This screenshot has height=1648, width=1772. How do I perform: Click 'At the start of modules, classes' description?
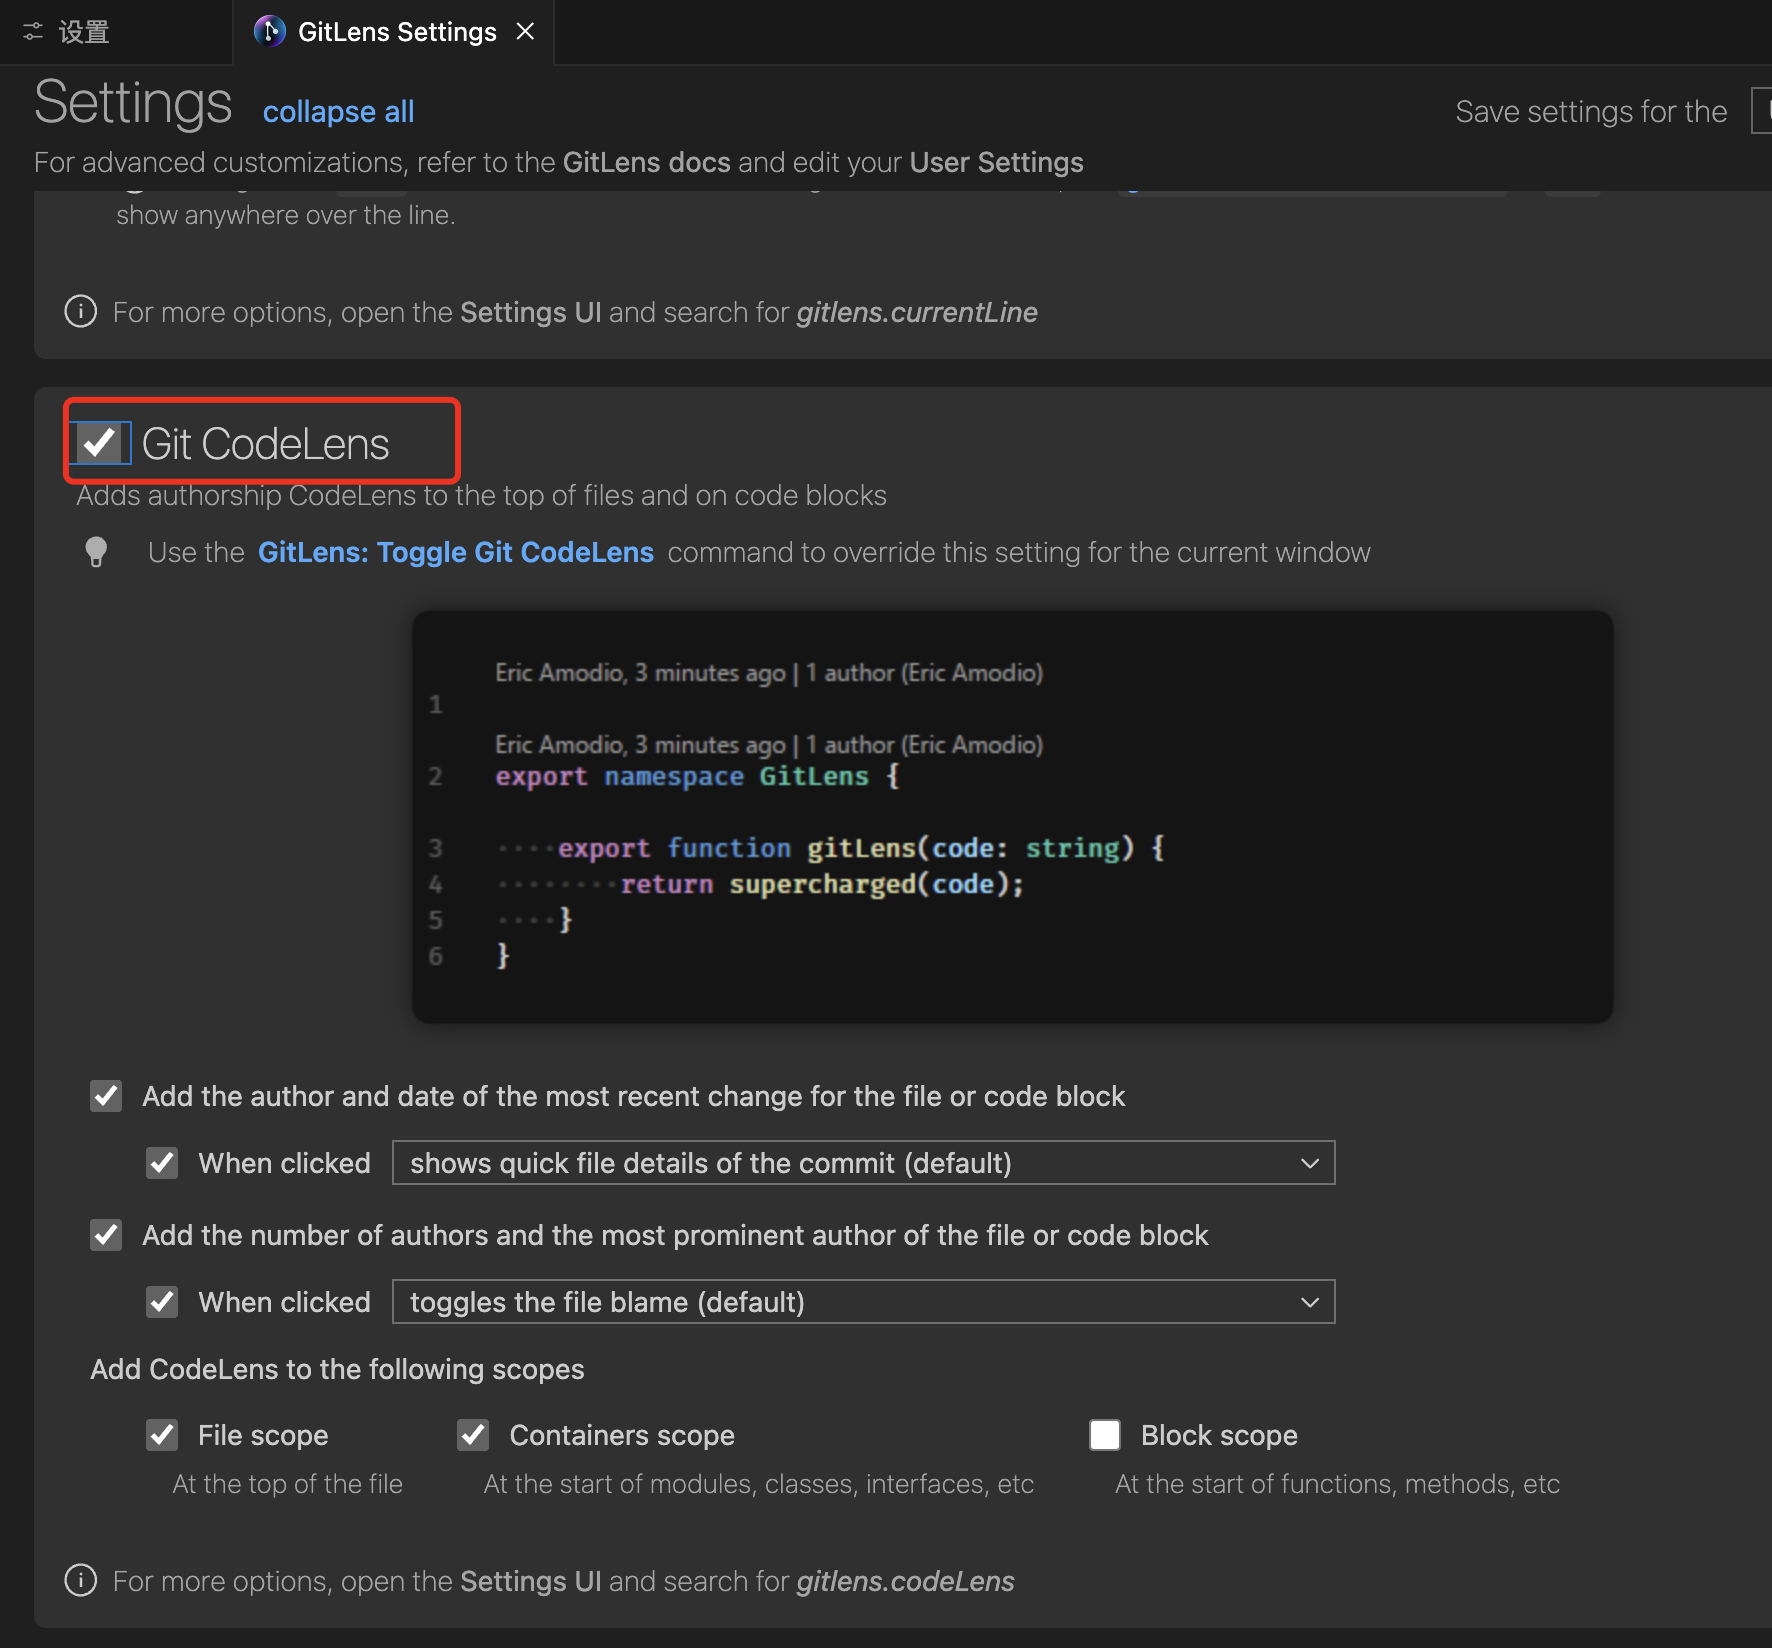(759, 1484)
